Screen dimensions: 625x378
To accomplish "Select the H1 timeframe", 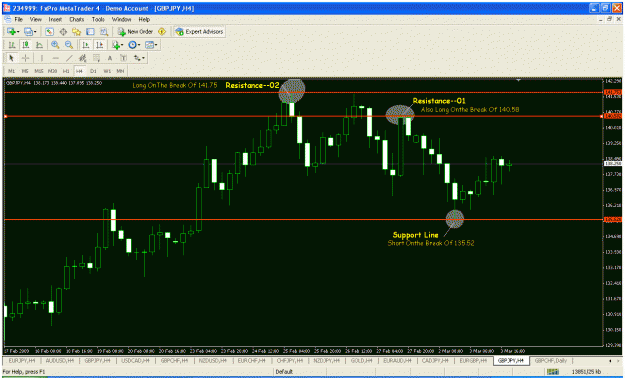I will pyautogui.click(x=66, y=71).
